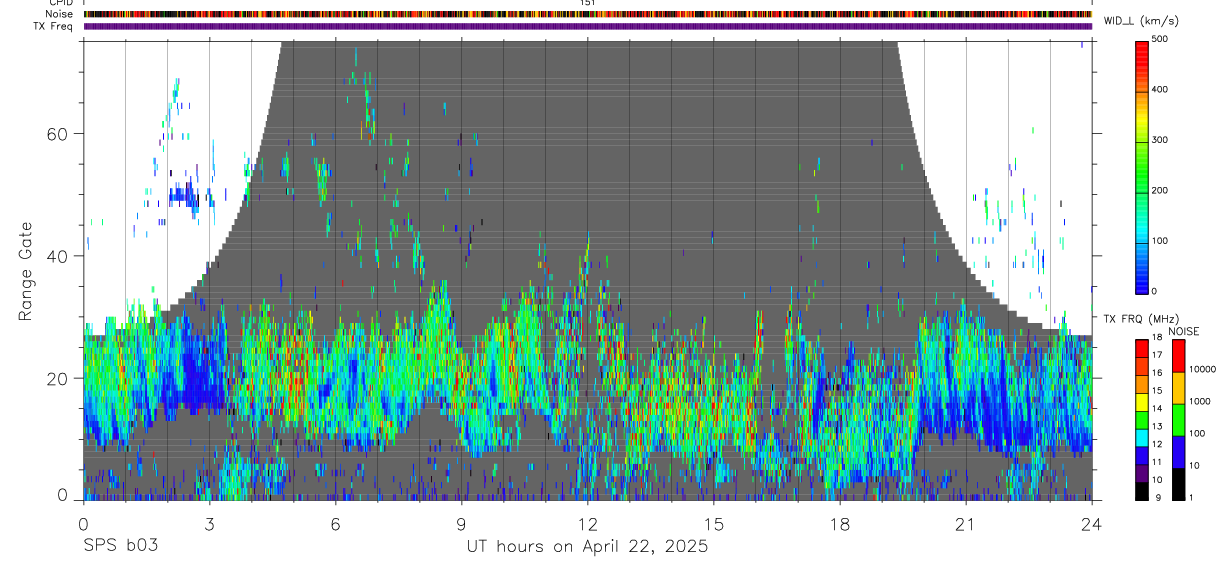Click the 3 UT hour axis label
The width and height of the screenshot is (1228, 567).
pyautogui.click(x=209, y=523)
